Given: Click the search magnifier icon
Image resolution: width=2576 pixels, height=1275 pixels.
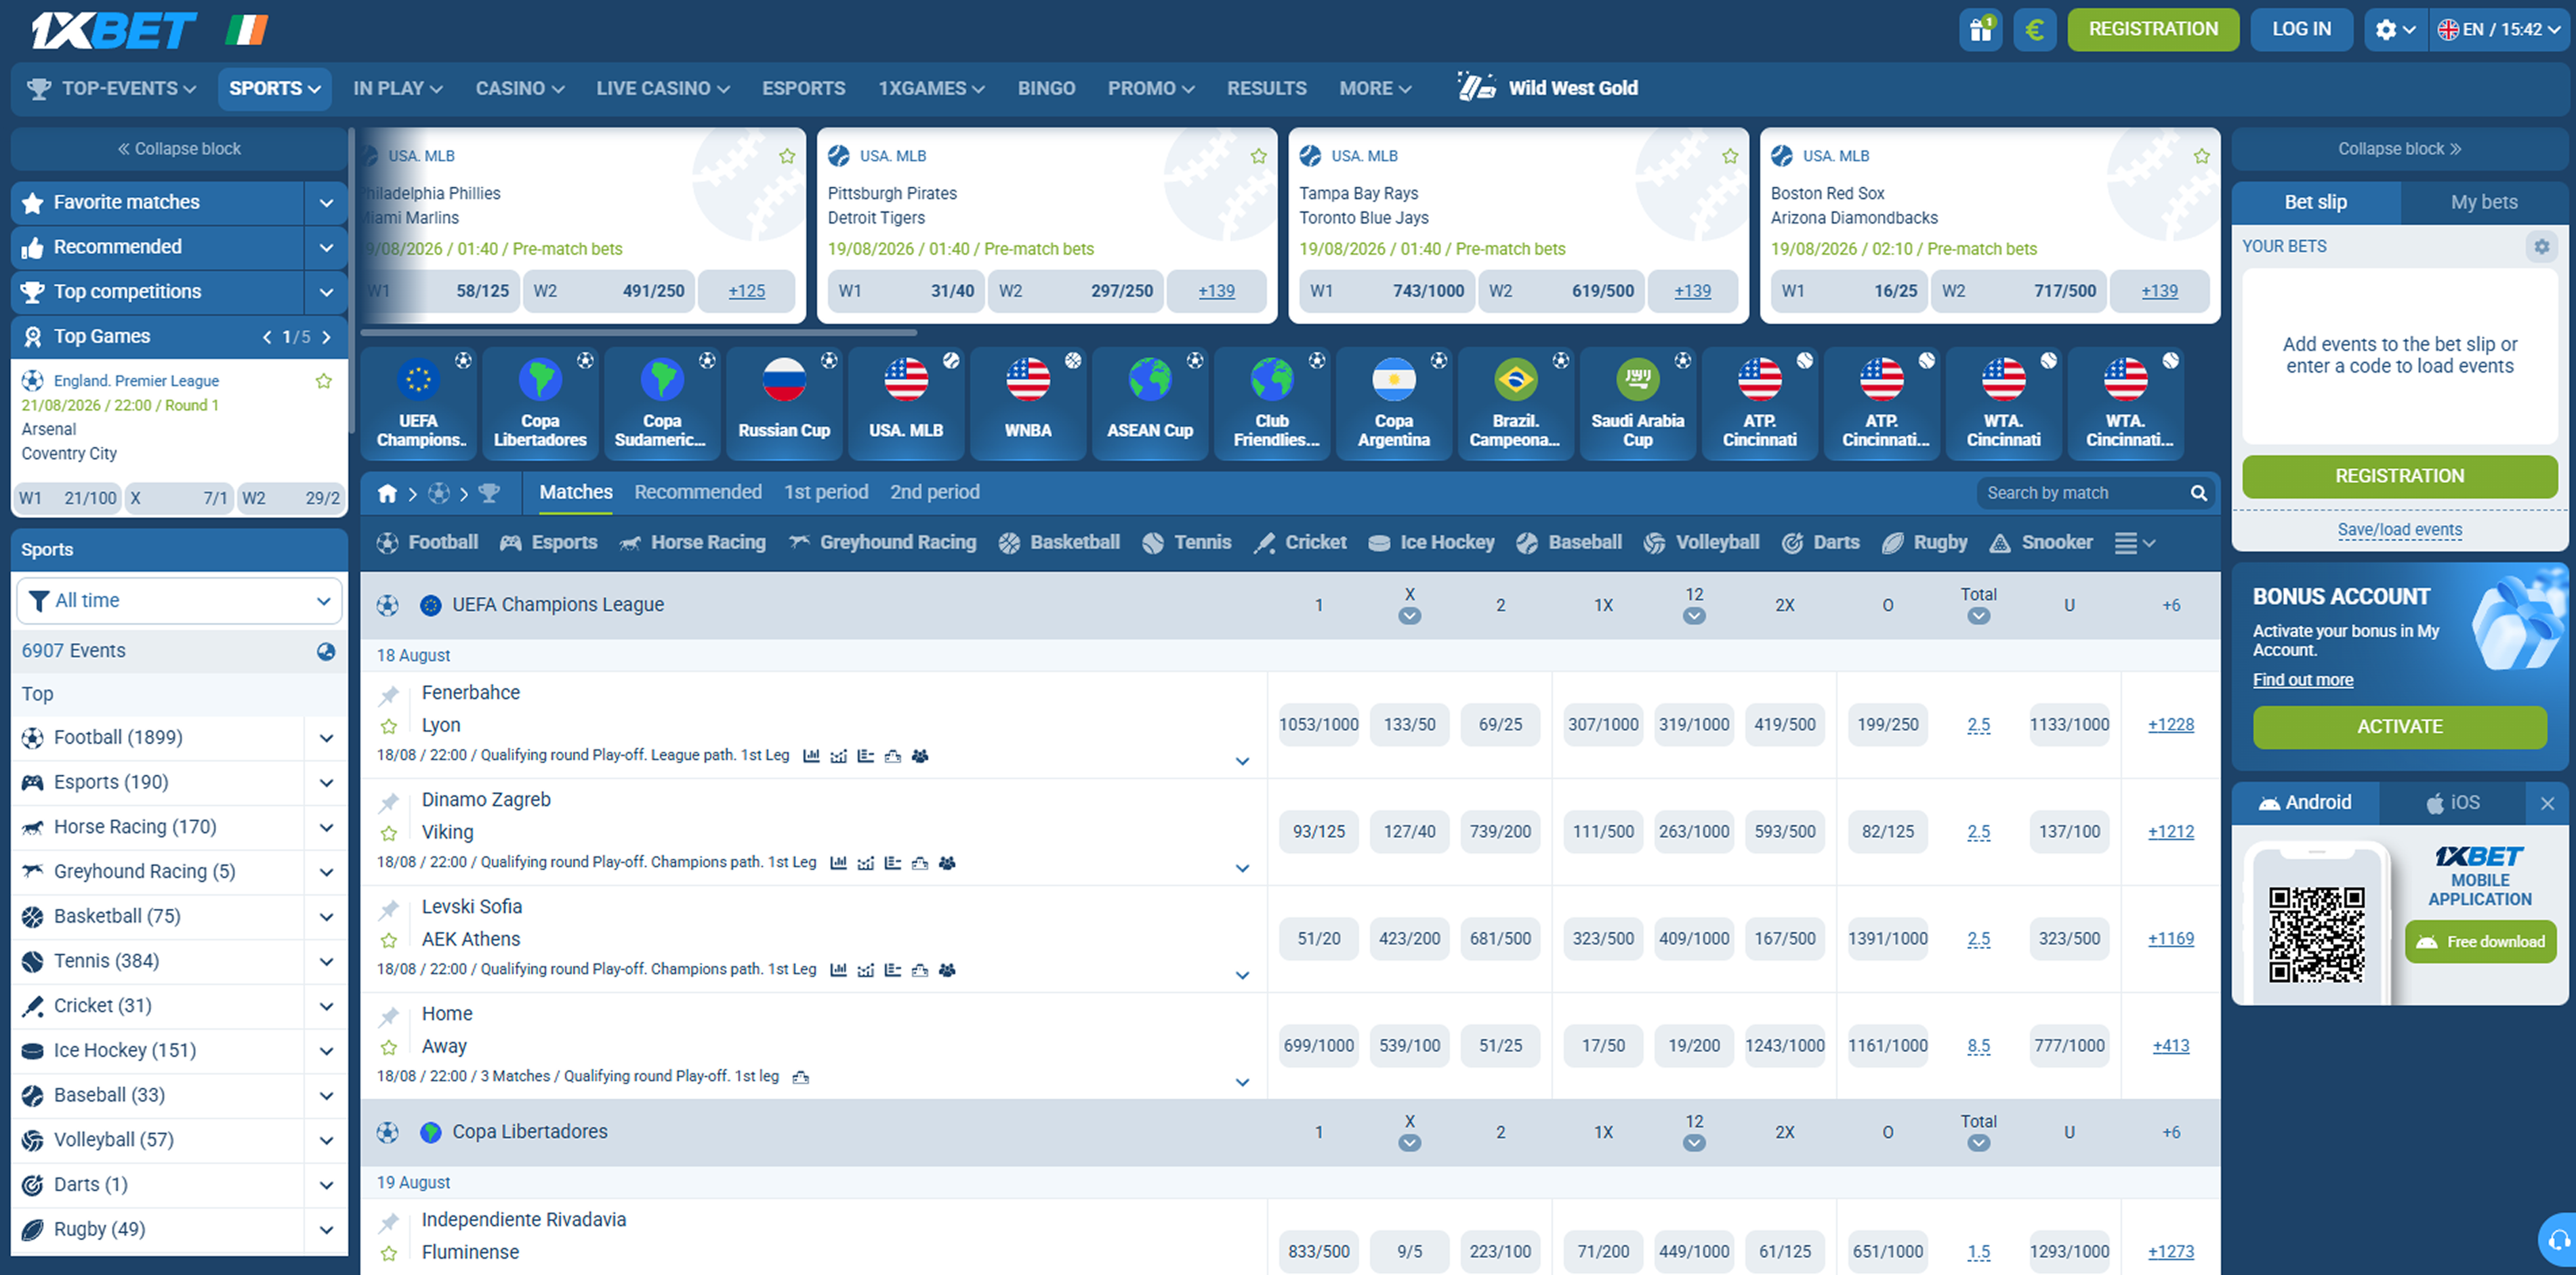Looking at the screenshot, I should coord(2198,493).
